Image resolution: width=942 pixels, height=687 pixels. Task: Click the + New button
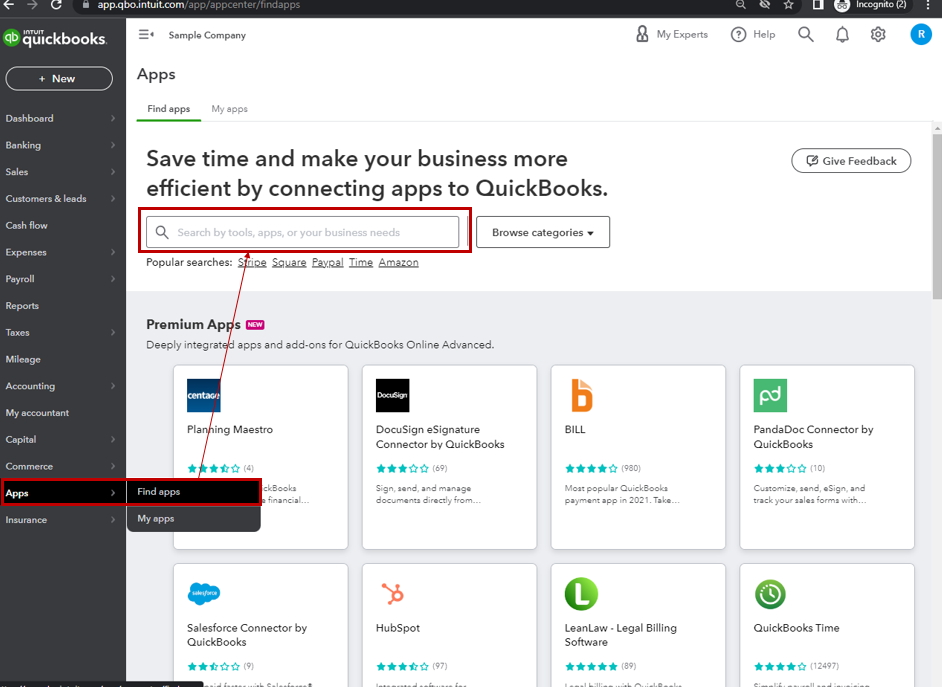coord(59,79)
